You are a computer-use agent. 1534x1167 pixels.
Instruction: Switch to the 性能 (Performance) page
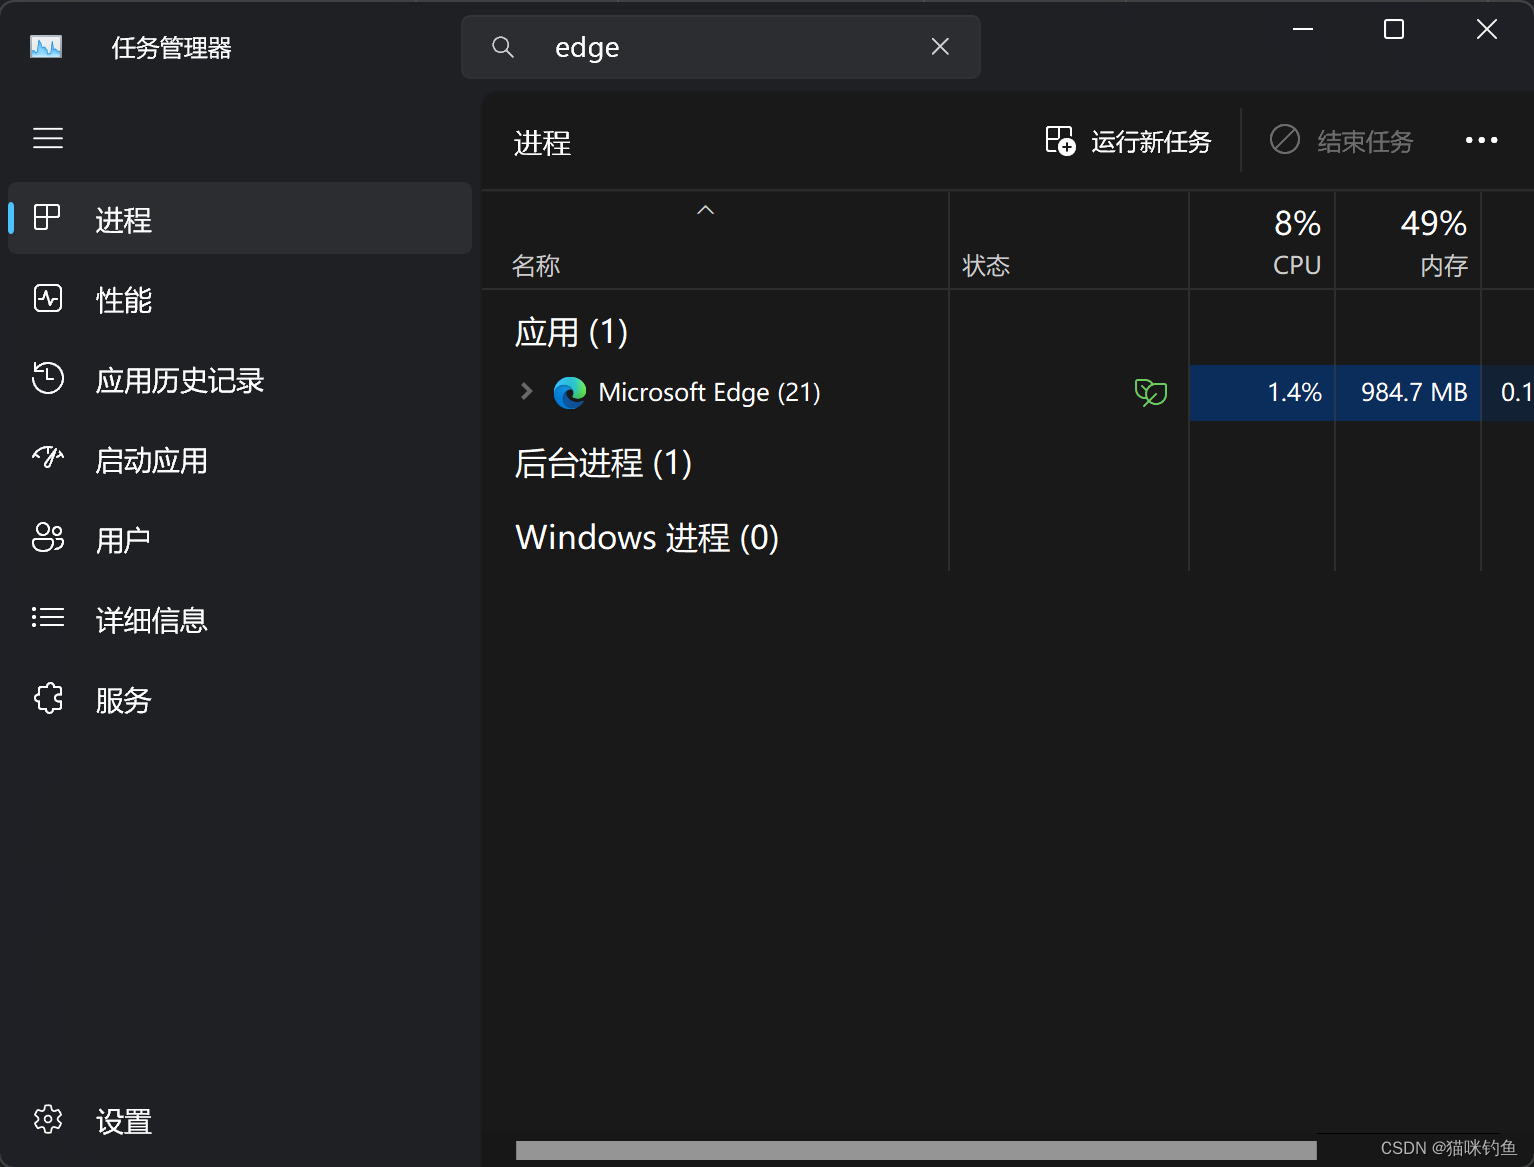tap(240, 299)
